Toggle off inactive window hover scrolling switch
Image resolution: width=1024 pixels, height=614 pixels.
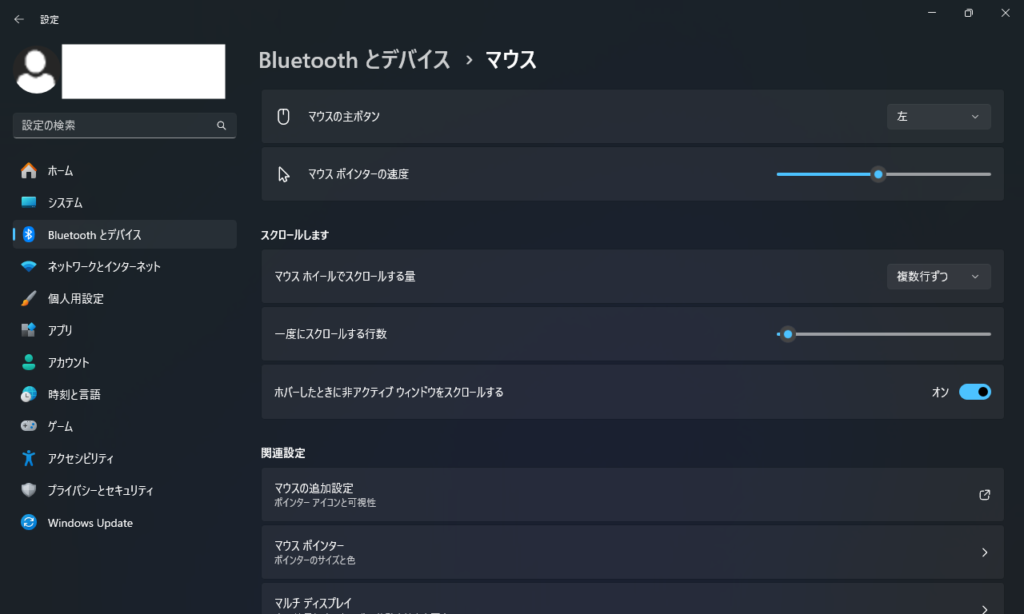click(x=974, y=392)
